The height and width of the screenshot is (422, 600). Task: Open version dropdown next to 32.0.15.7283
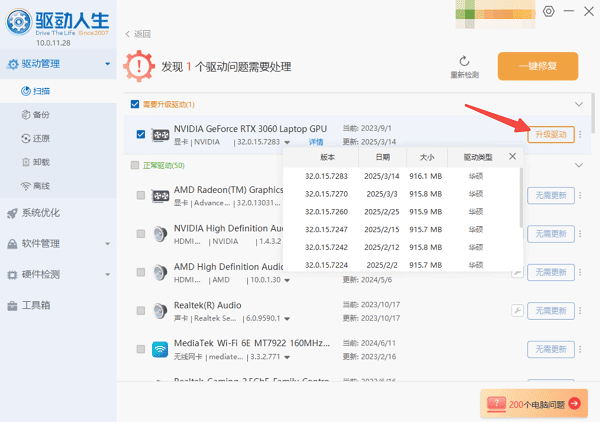287,142
